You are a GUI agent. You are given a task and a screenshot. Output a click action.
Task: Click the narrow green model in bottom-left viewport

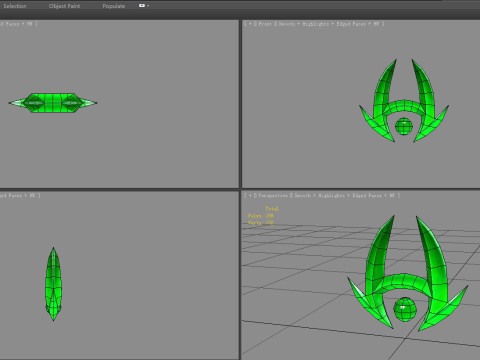click(x=53, y=284)
